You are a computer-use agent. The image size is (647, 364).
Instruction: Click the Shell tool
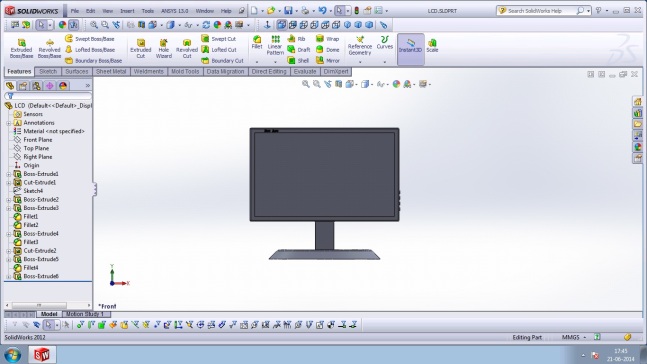[x=298, y=61]
